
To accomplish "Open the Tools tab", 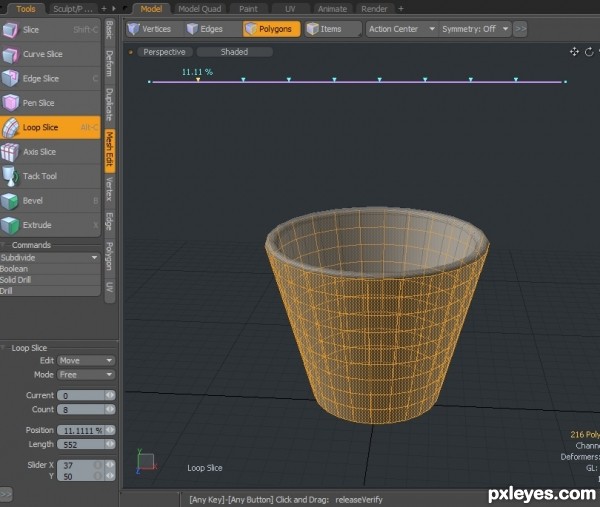I will pyautogui.click(x=26, y=9).
